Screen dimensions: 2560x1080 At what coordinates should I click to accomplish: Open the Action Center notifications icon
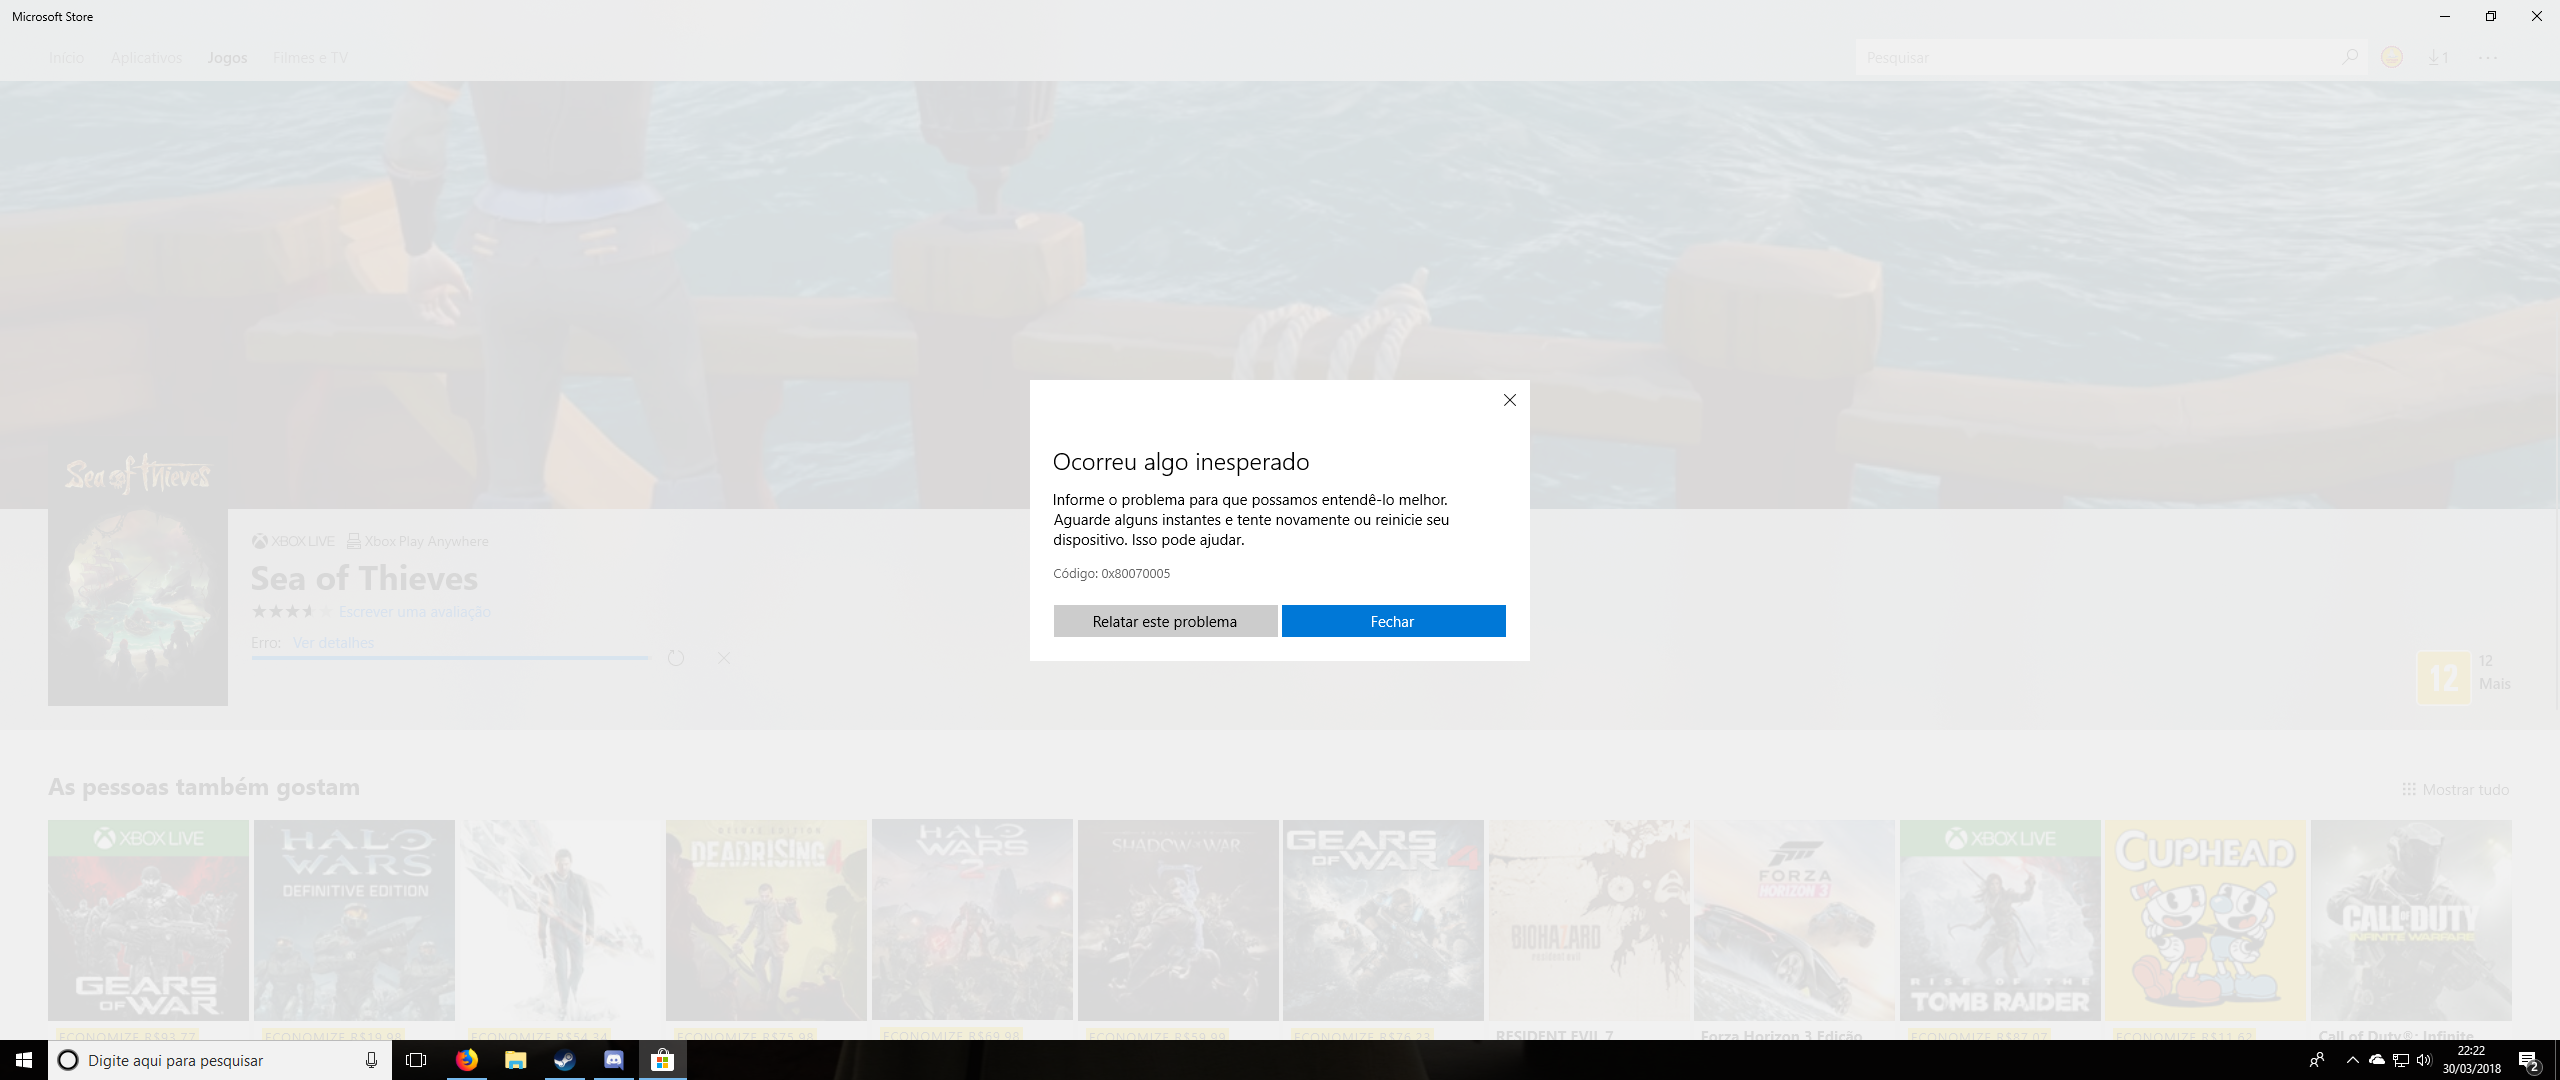pos(2530,1060)
